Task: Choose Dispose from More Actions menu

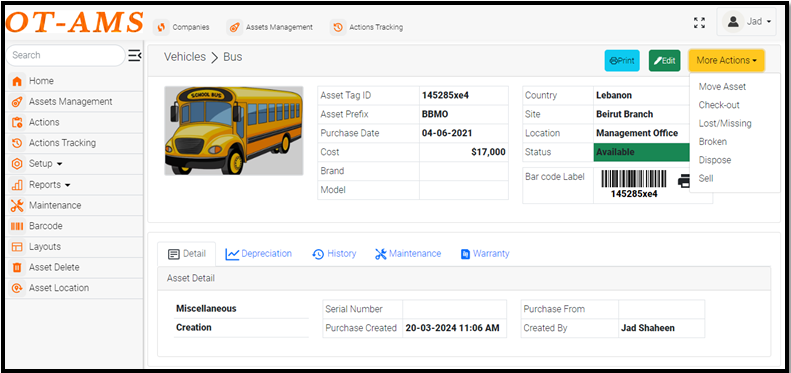Action: tap(714, 160)
